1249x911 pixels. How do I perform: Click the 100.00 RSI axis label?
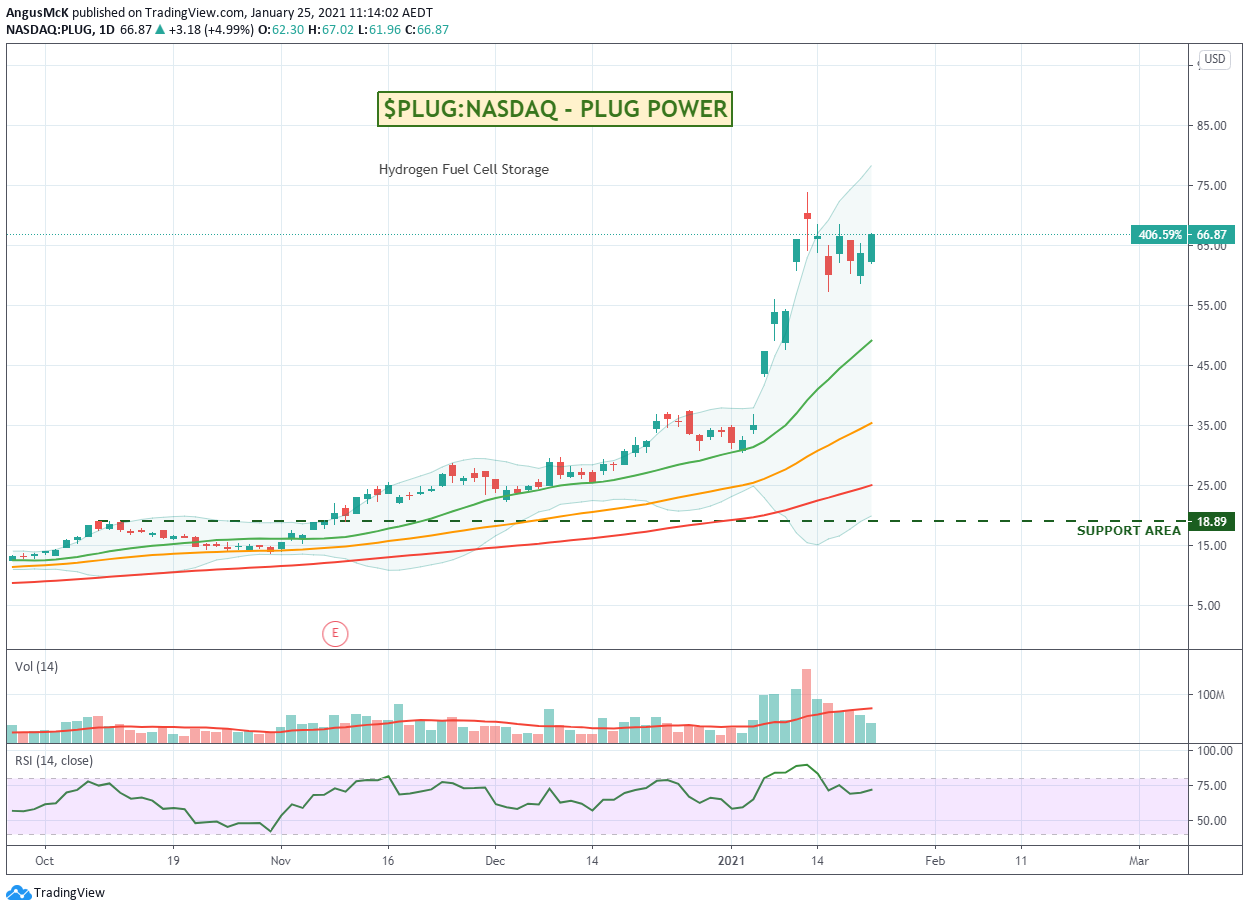tap(1213, 751)
